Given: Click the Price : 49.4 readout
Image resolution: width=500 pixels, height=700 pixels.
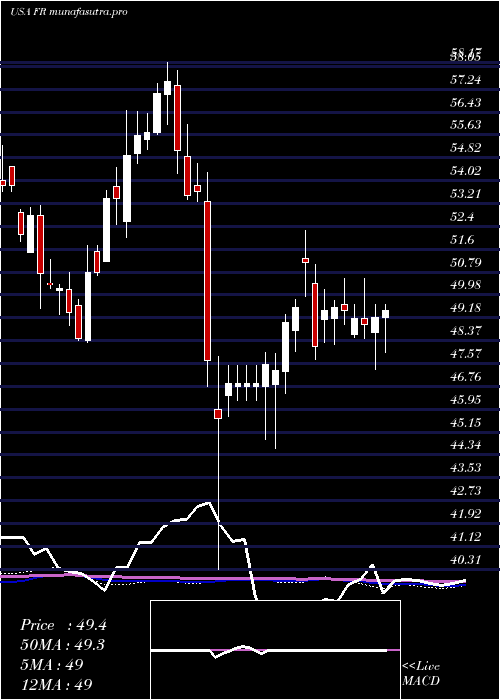Looking at the screenshot, I should pyautogui.click(x=63, y=625).
